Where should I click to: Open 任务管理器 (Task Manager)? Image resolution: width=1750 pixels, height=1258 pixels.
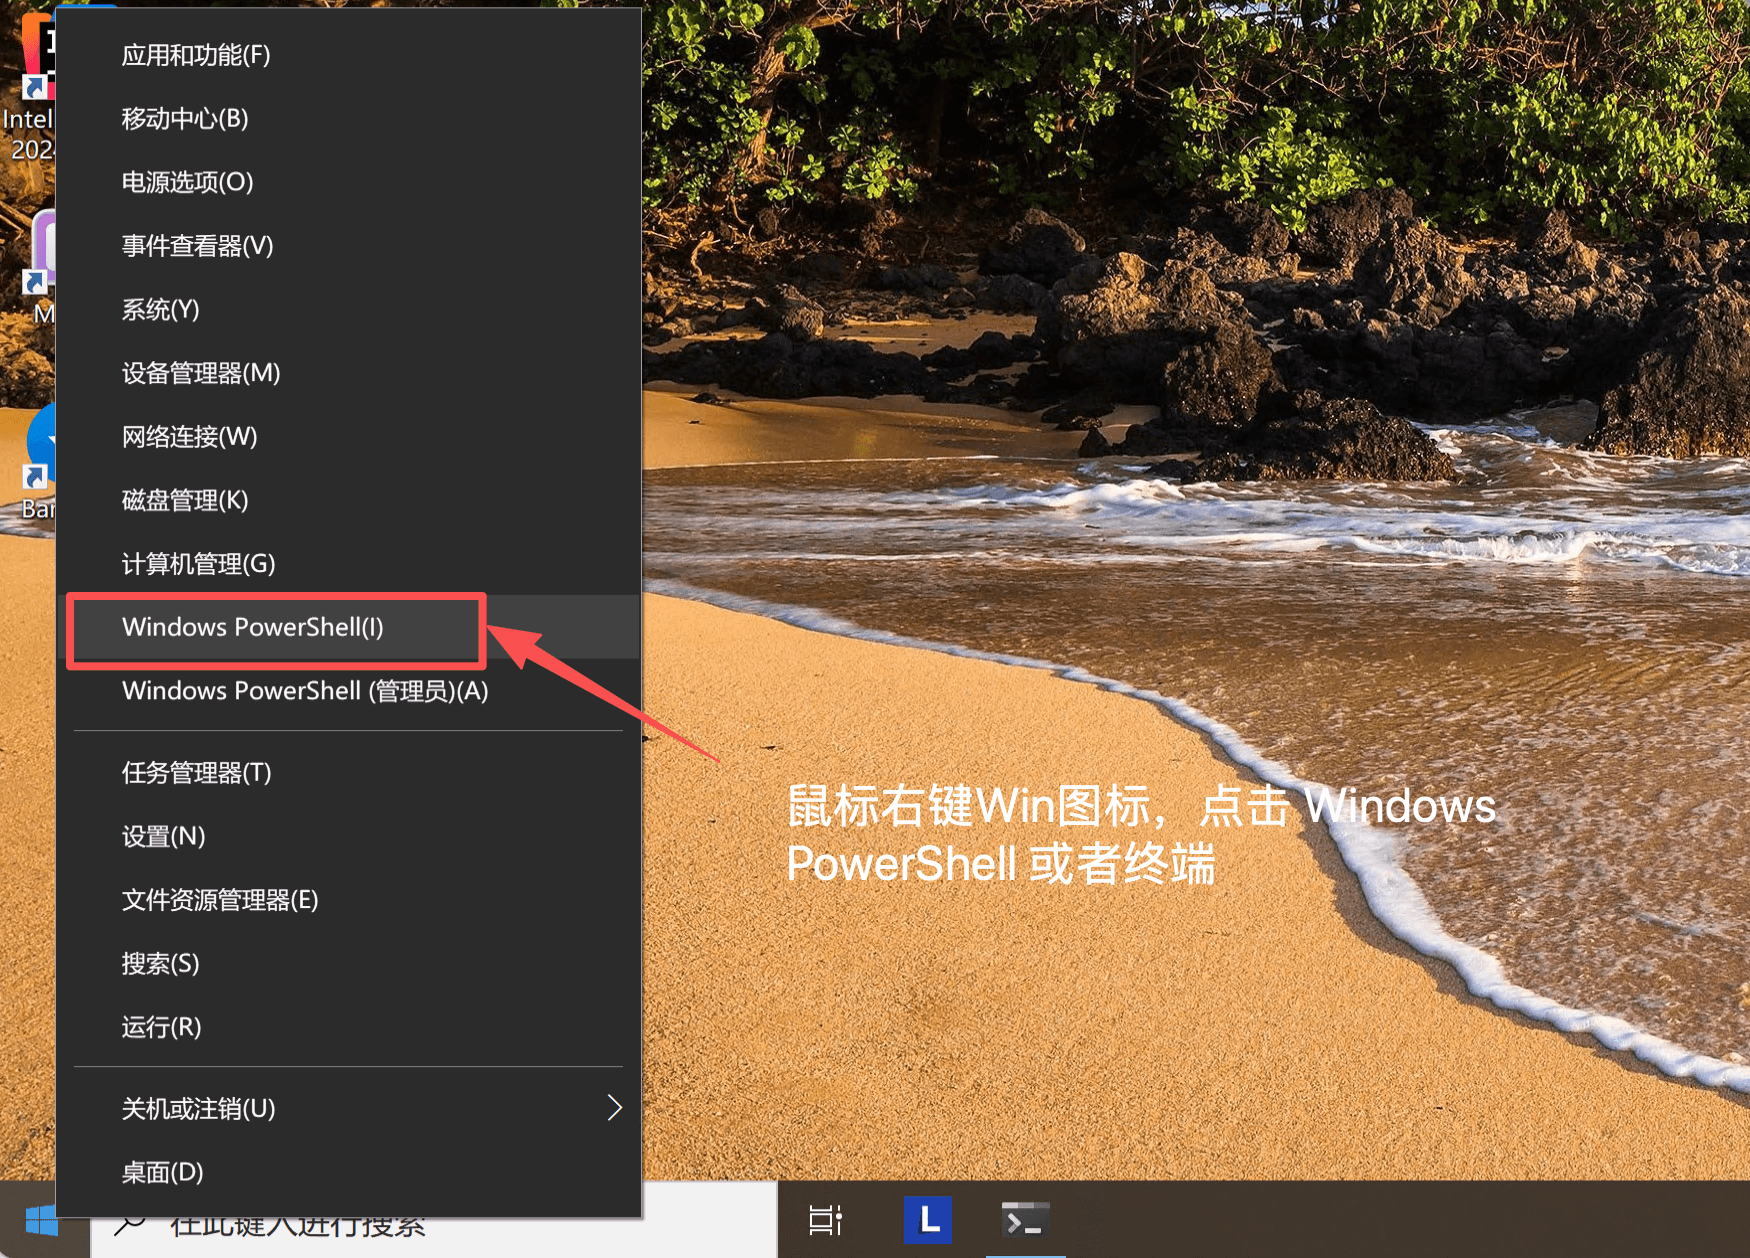click(x=196, y=772)
